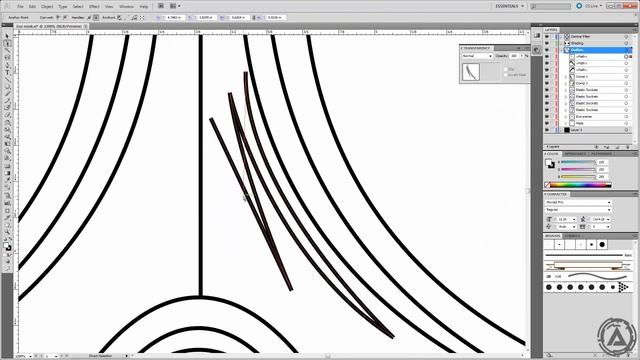Screen dimensions: 640x360
Task: Toggle visibility of the Outline layer
Action: click(547, 50)
